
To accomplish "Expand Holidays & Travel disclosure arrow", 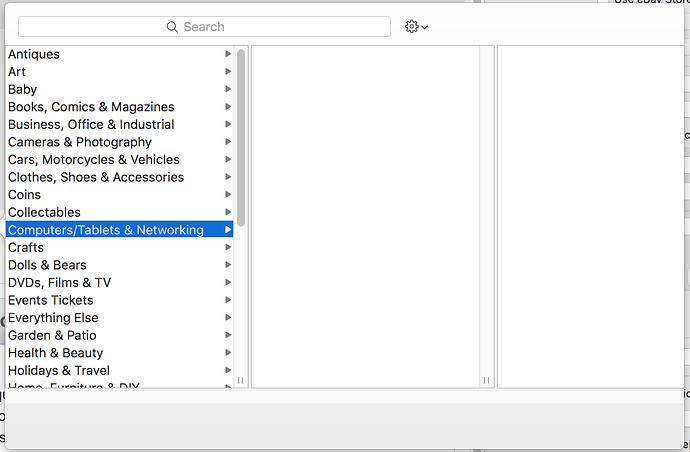I will click(228, 371).
